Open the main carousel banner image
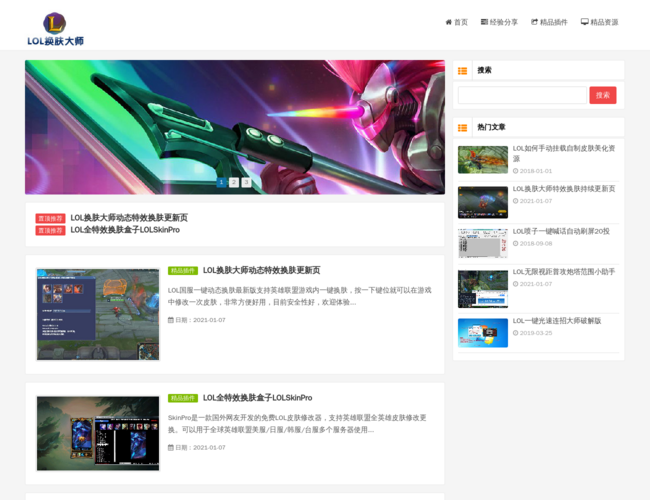The image size is (650, 500). click(x=235, y=127)
